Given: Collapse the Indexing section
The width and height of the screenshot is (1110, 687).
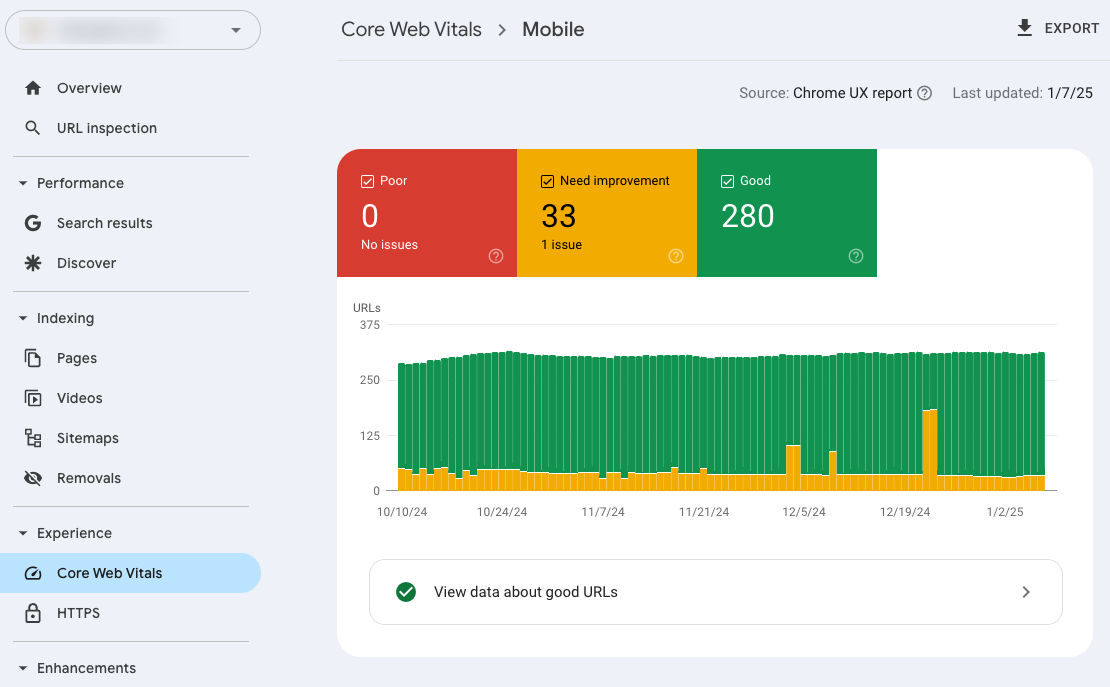Looking at the screenshot, I should (x=23, y=318).
